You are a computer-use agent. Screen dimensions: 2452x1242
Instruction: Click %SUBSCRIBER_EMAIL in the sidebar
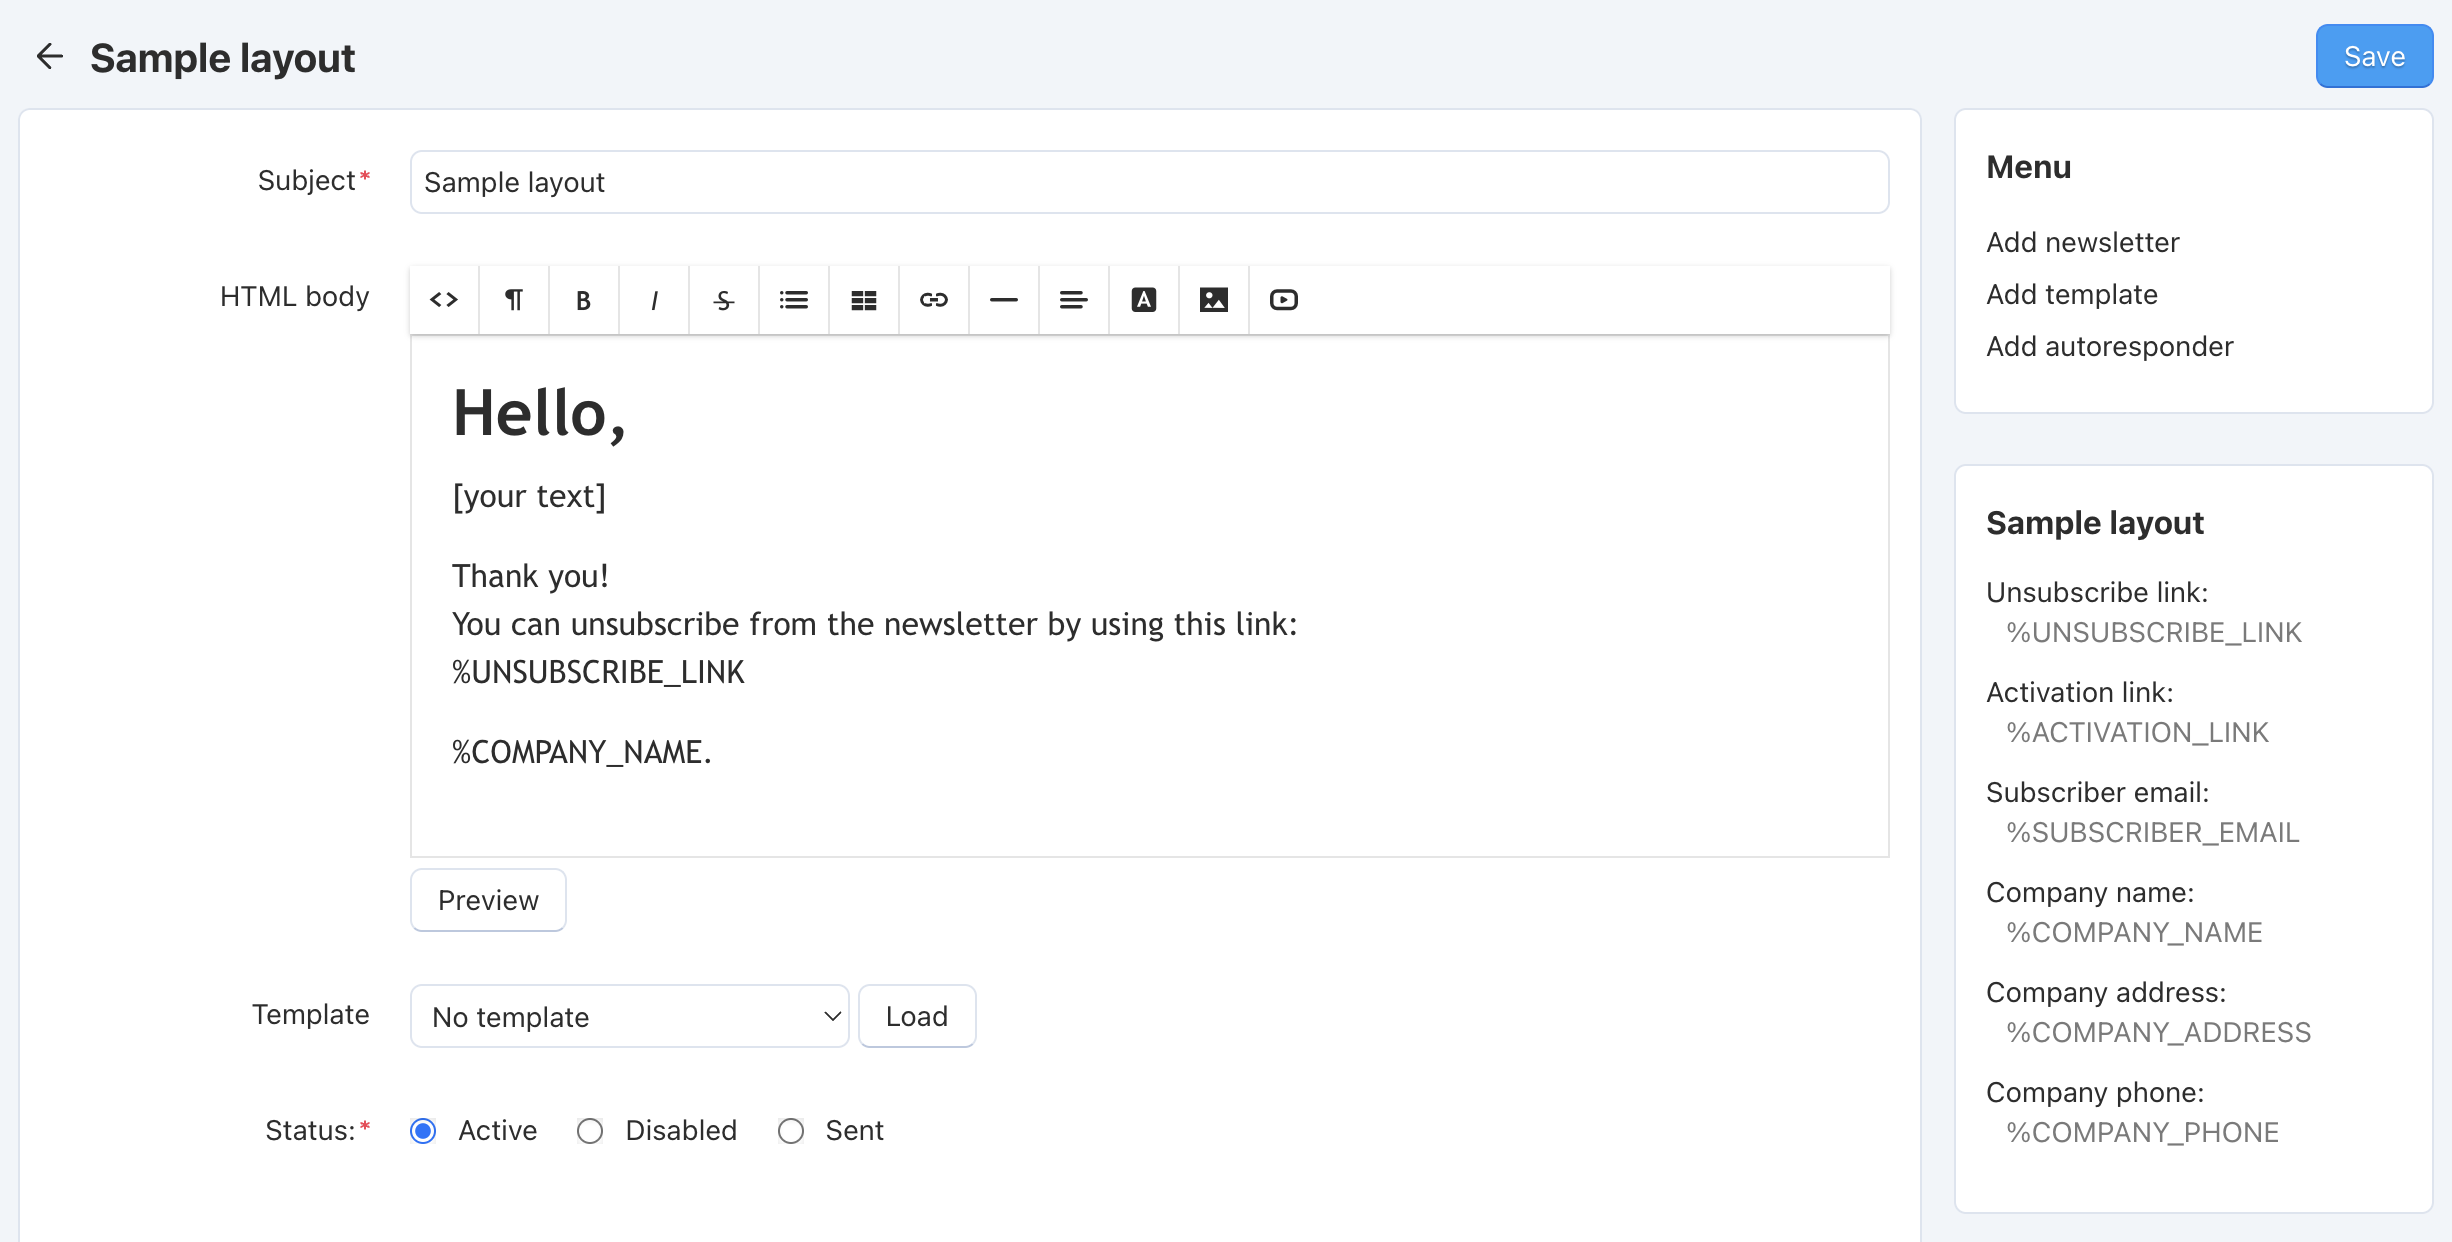coord(2152,832)
